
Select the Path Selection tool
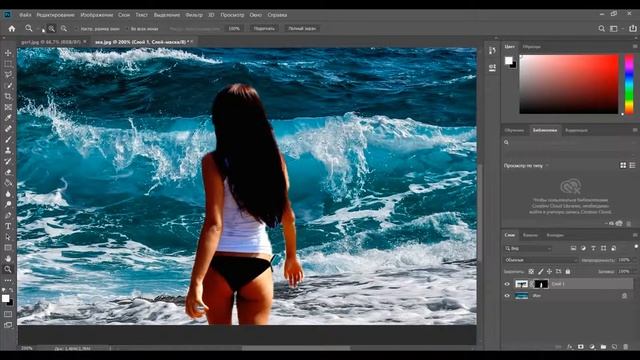(x=8, y=237)
